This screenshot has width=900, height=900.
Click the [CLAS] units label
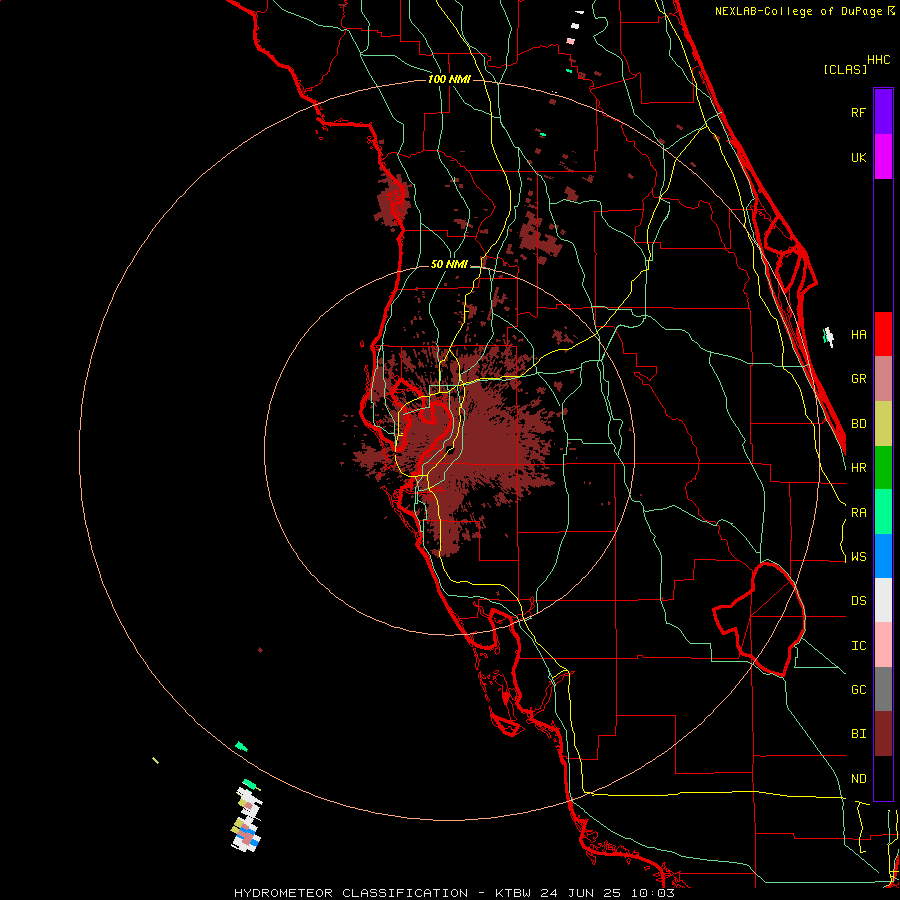(x=845, y=69)
